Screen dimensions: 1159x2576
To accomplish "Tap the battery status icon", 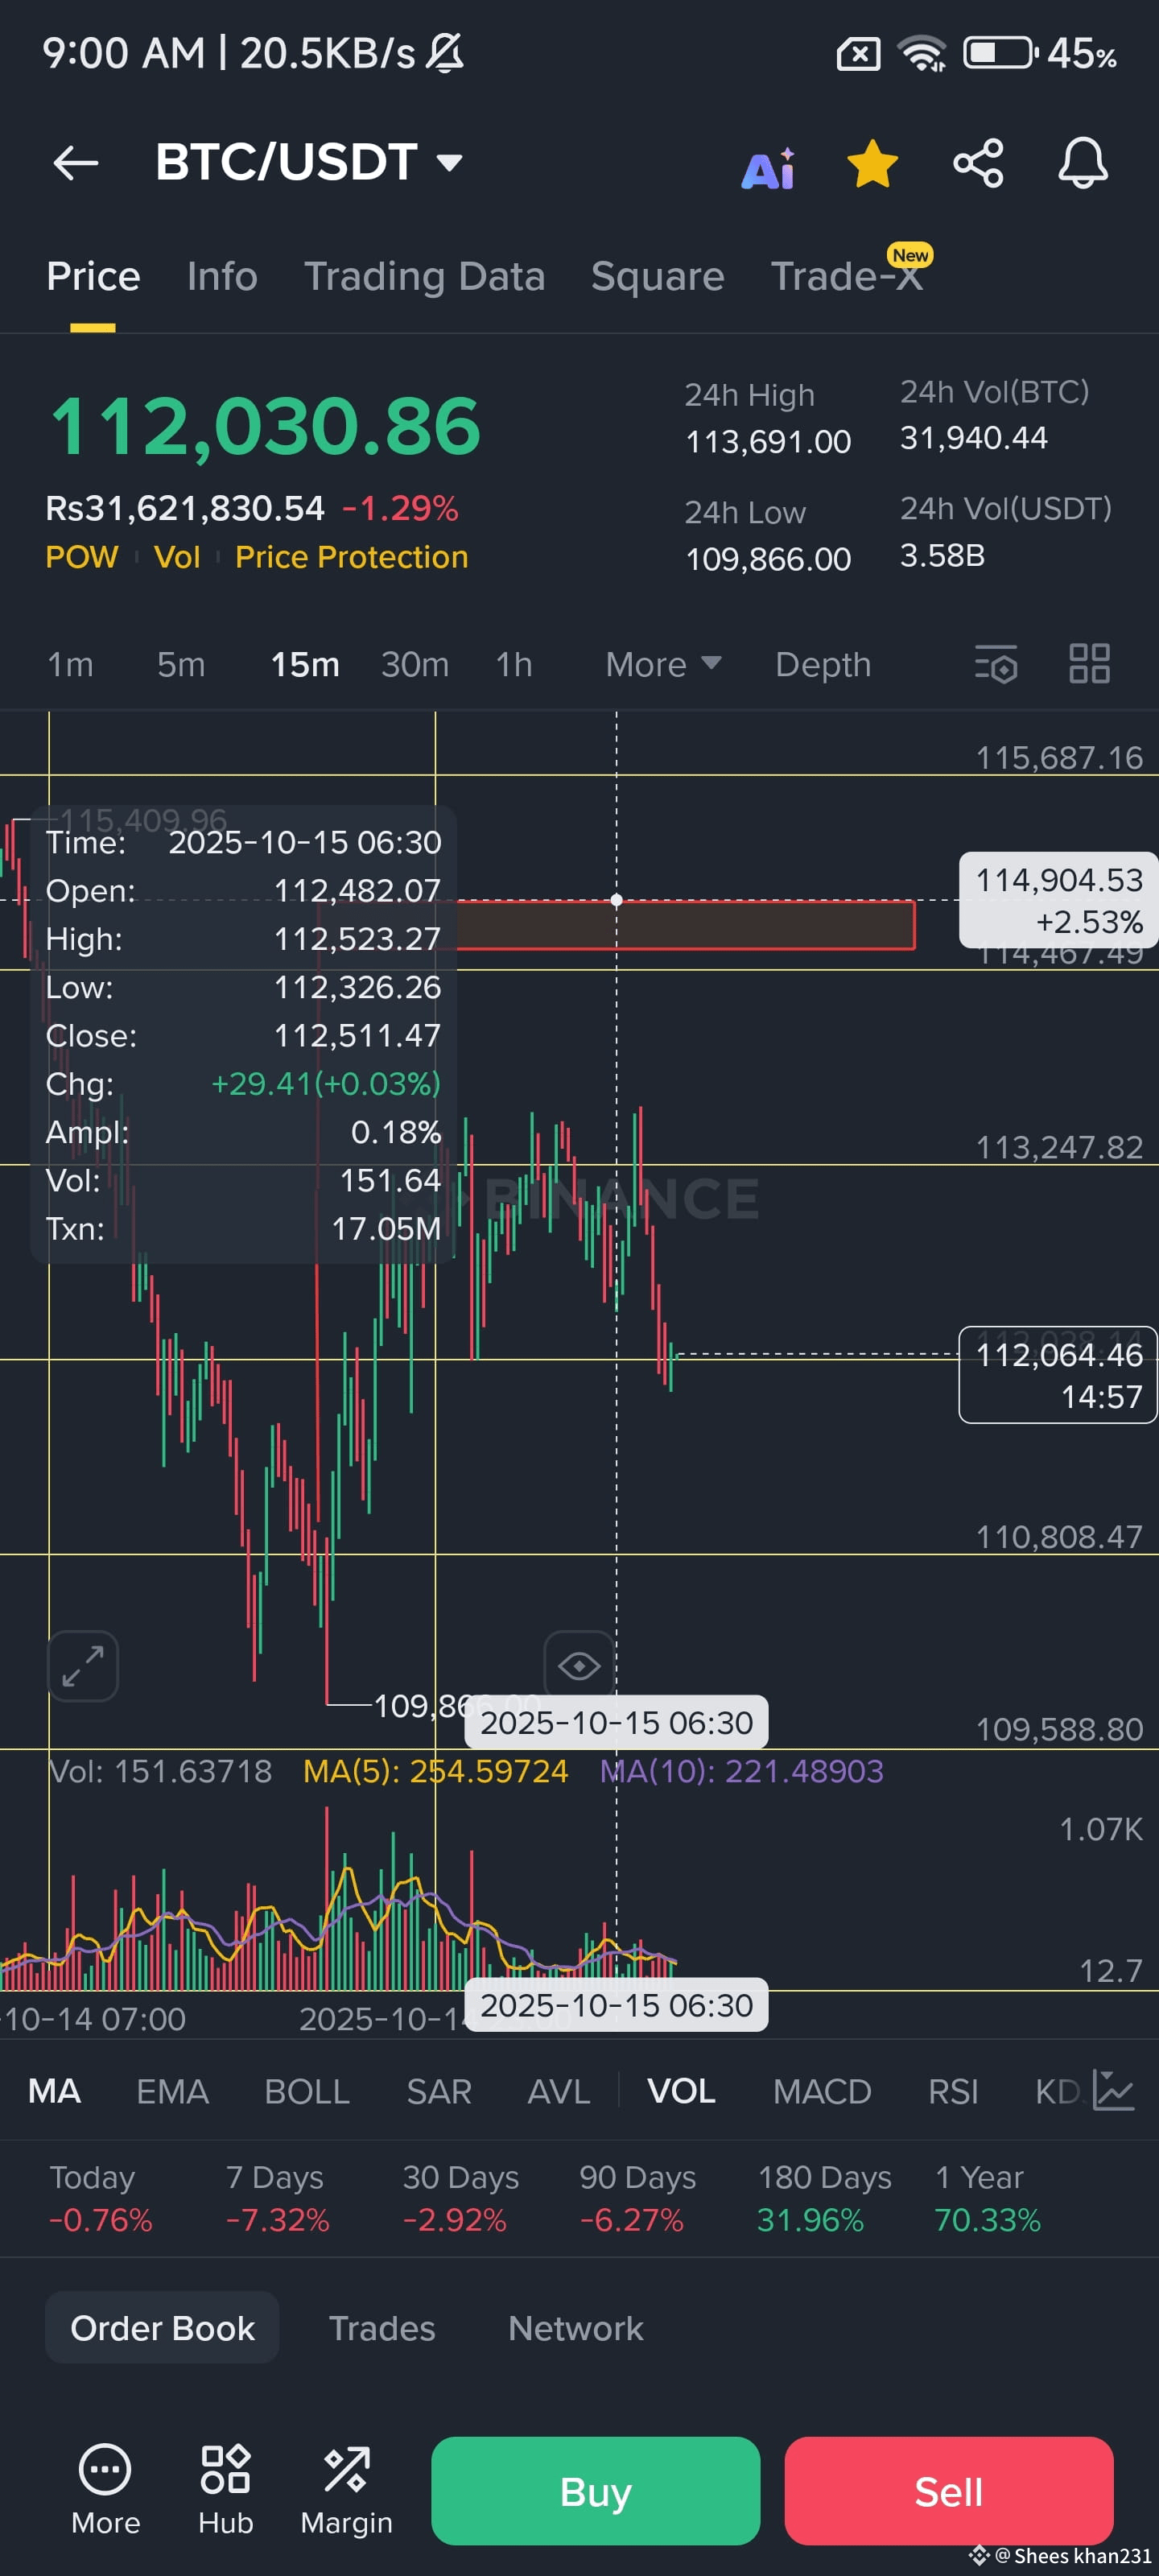I will 1001,53.
